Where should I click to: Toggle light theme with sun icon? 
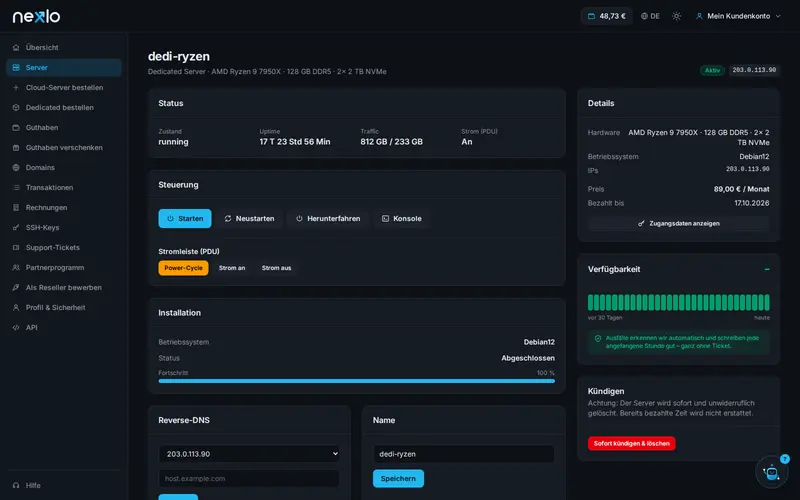[677, 16]
